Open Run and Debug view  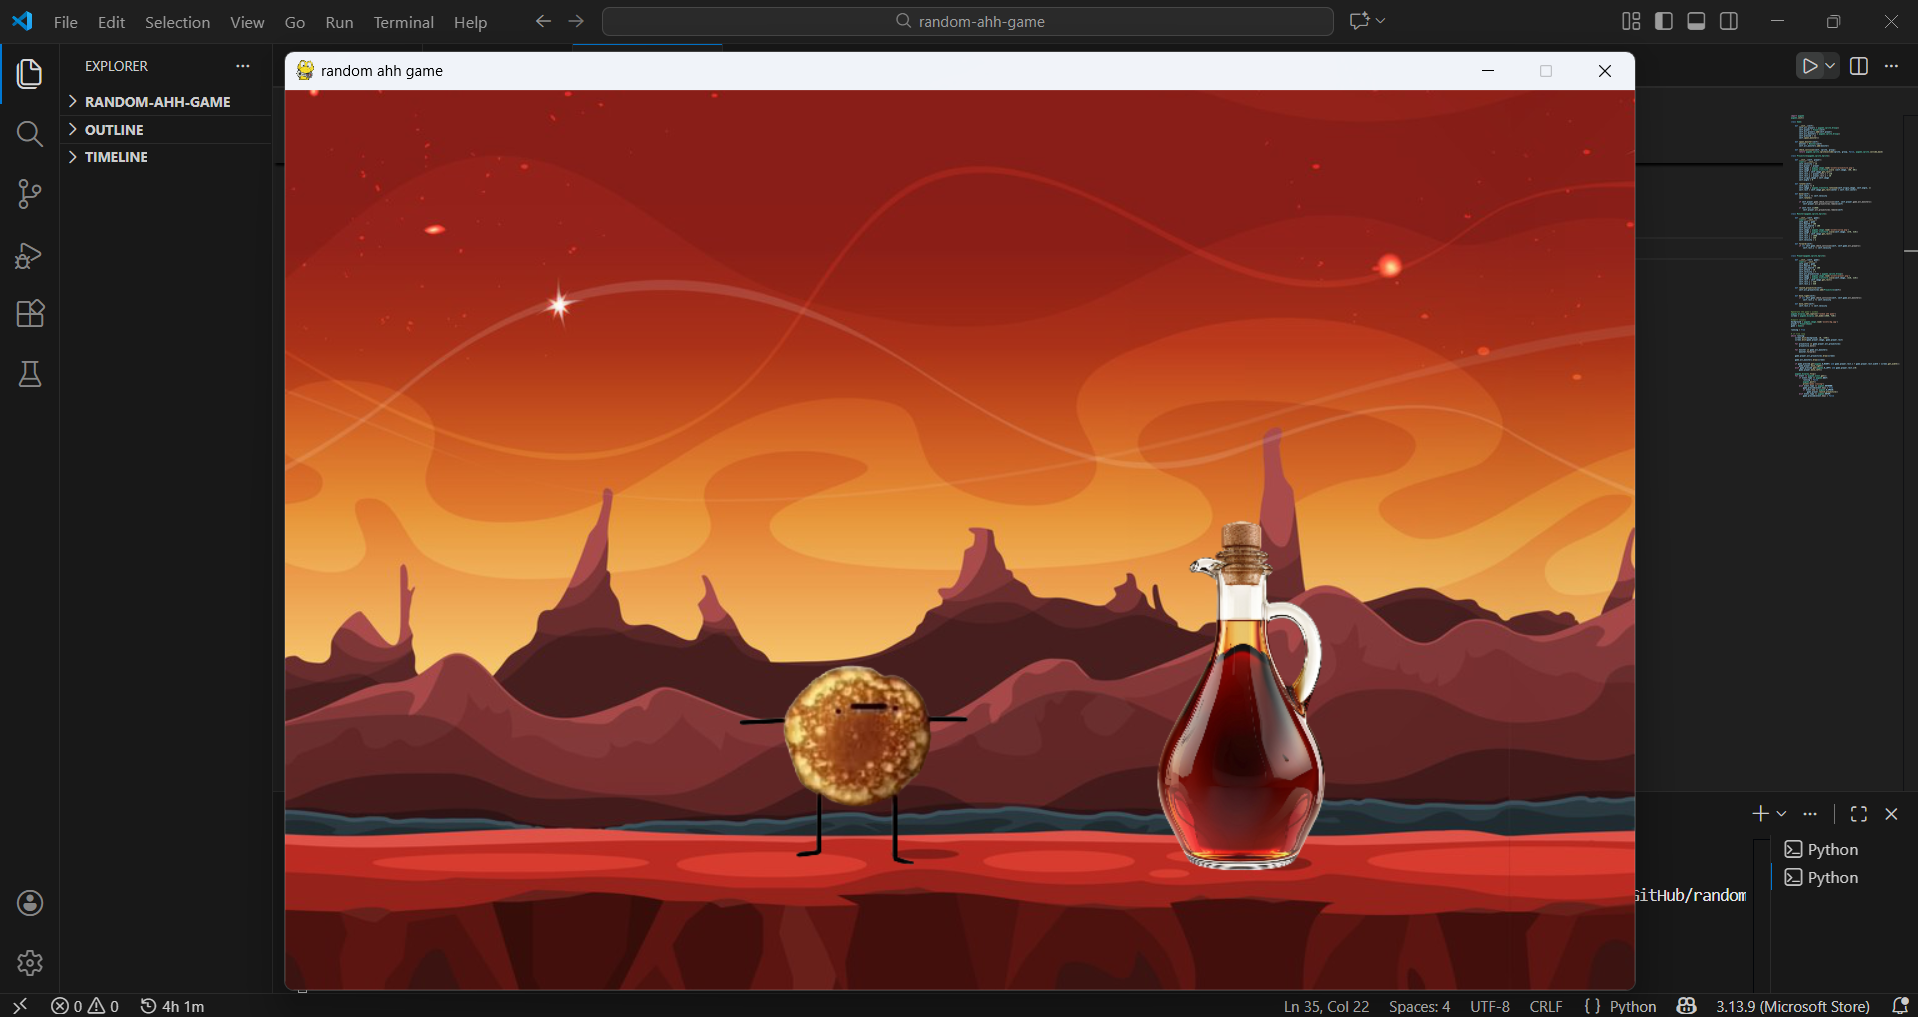[x=30, y=256]
